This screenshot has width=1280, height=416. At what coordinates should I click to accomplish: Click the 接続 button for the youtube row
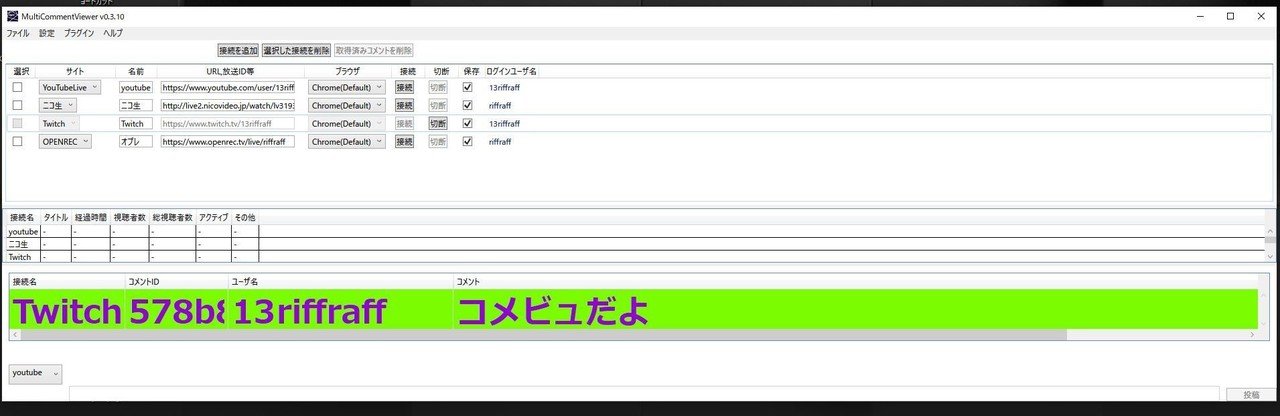(x=404, y=87)
